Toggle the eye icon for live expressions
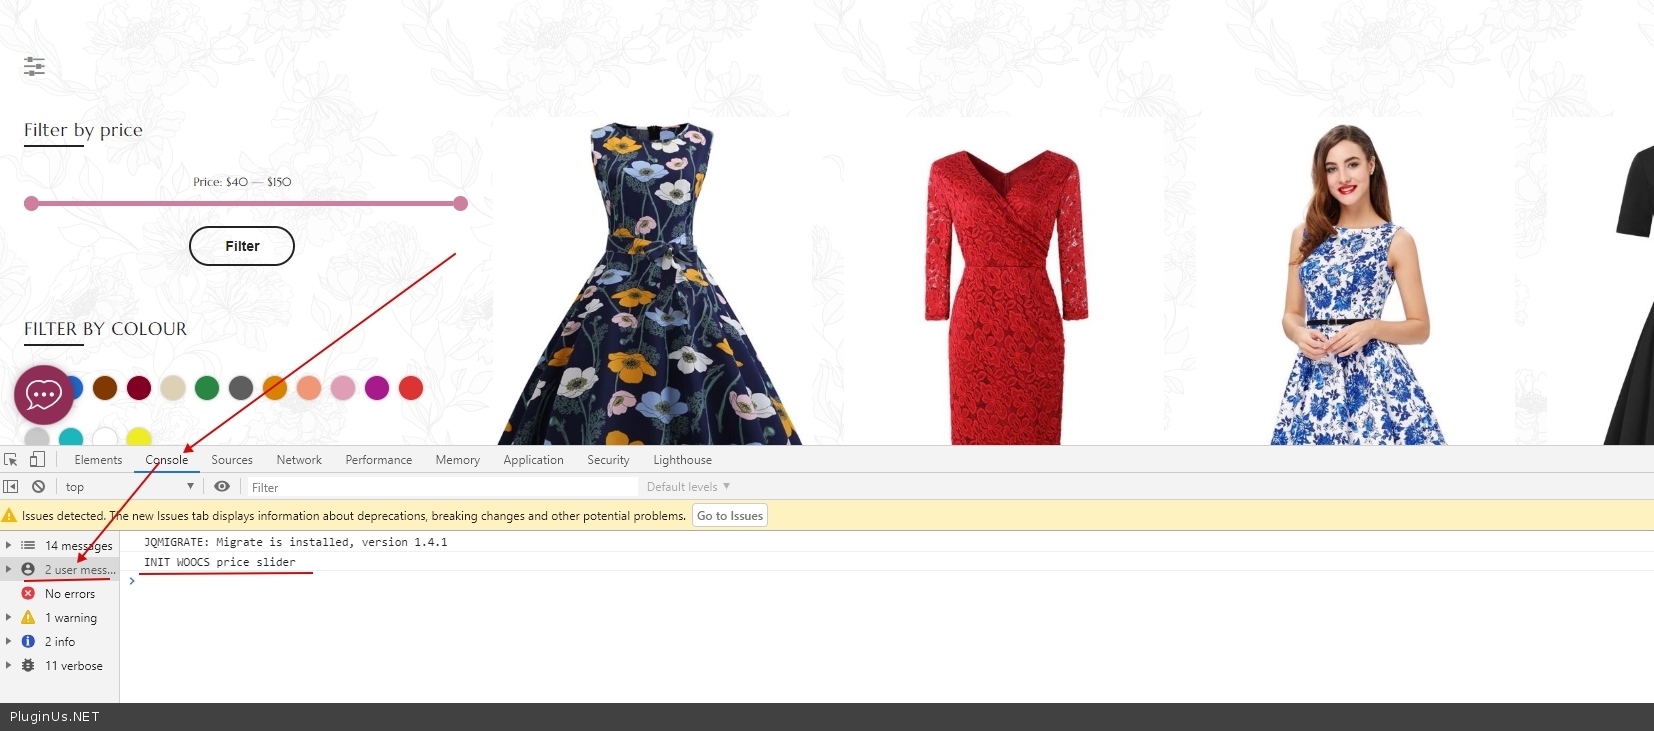This screenshot has height=731, width=1654. click(x=222, y=487)
